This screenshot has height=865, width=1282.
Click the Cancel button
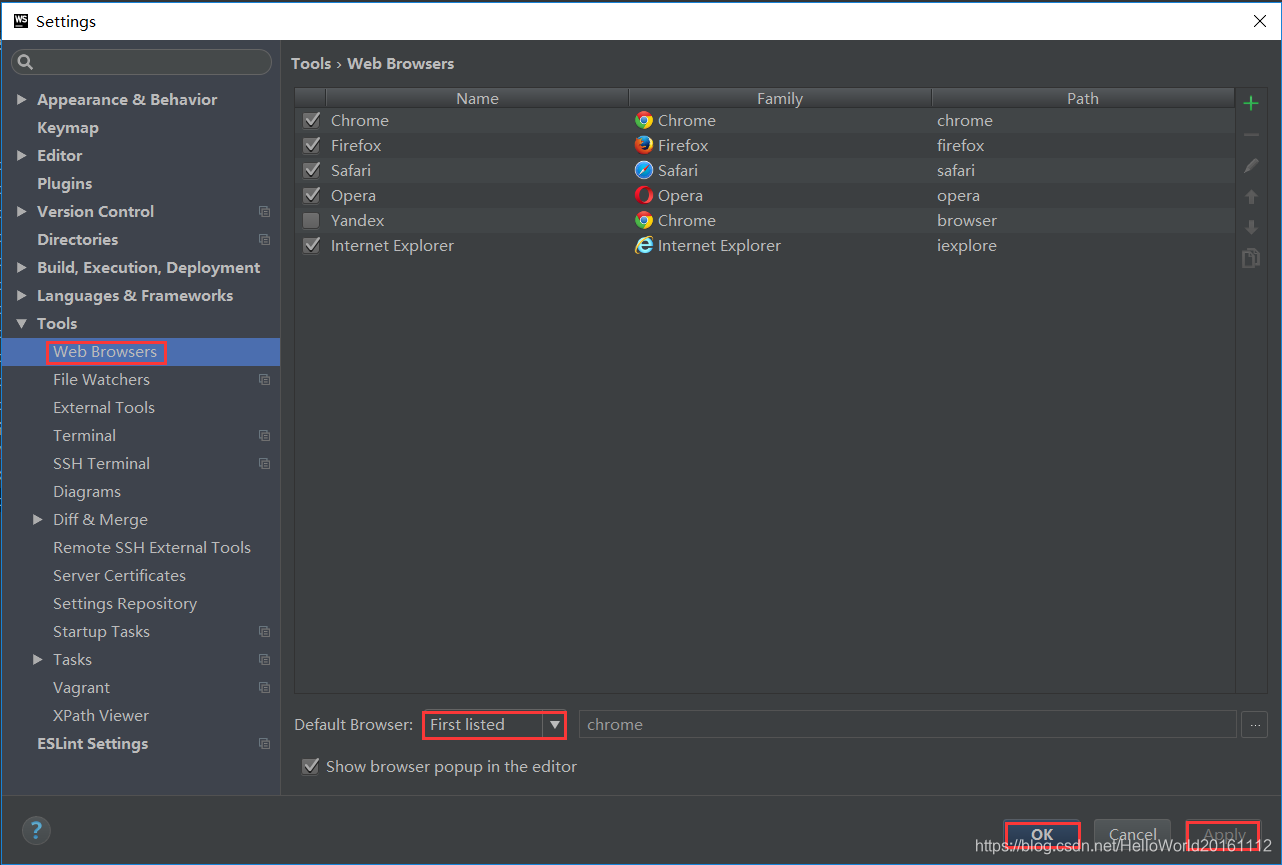coord(1133,834)
